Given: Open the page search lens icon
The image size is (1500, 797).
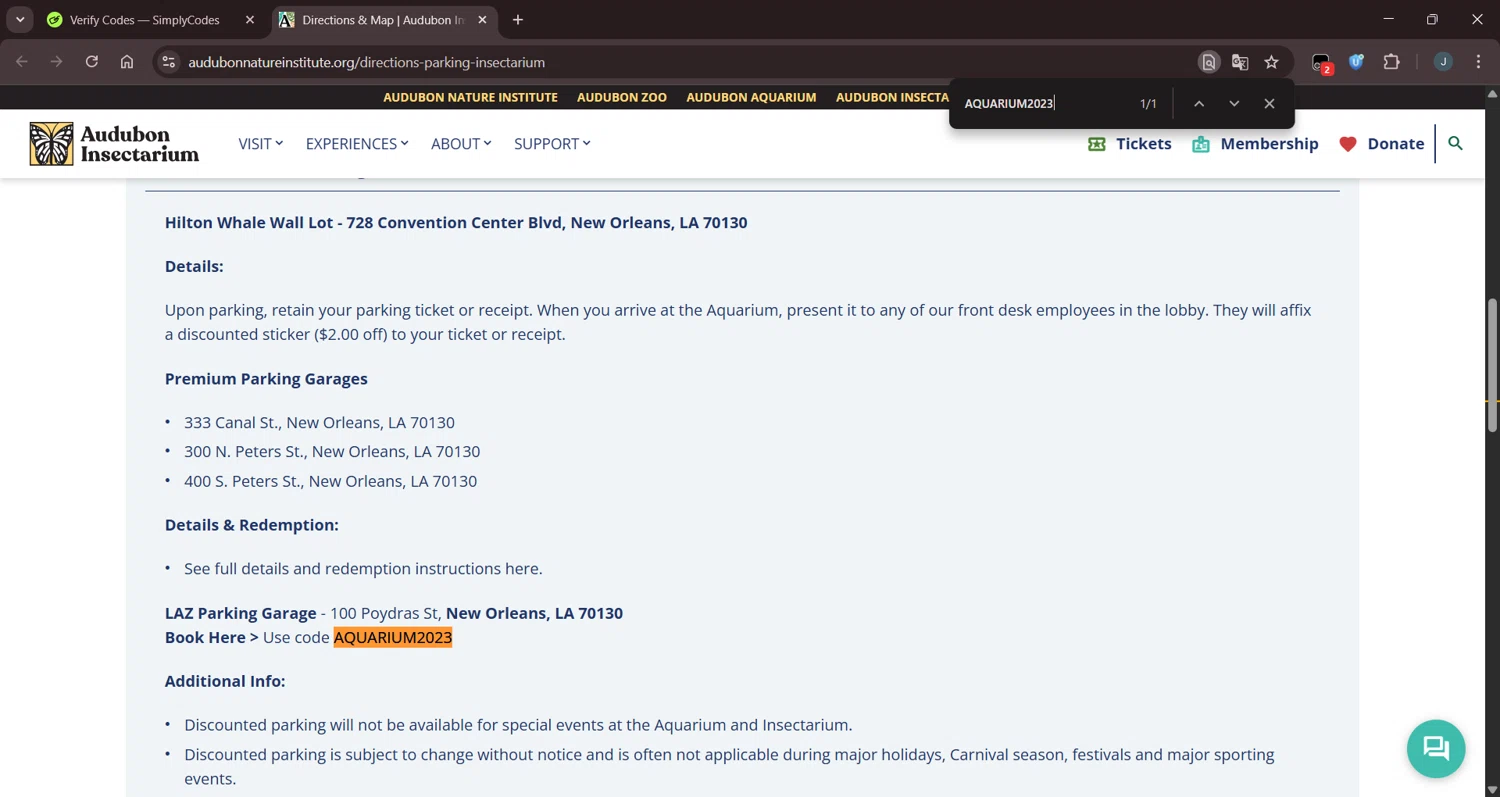Looking at the screenshot, I should tap(1209, 62).
